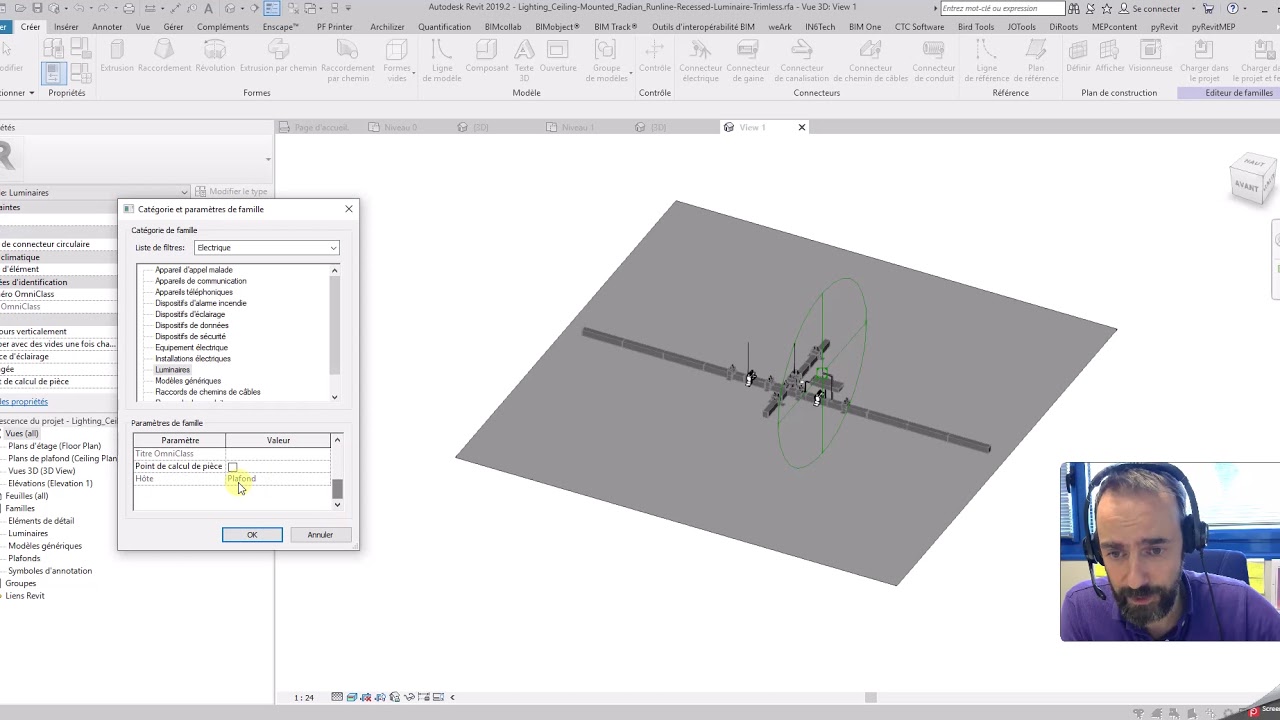Open the Créer ribbon tab
Viewport: 1280px width, 720px height.
(x=30, y=27)
